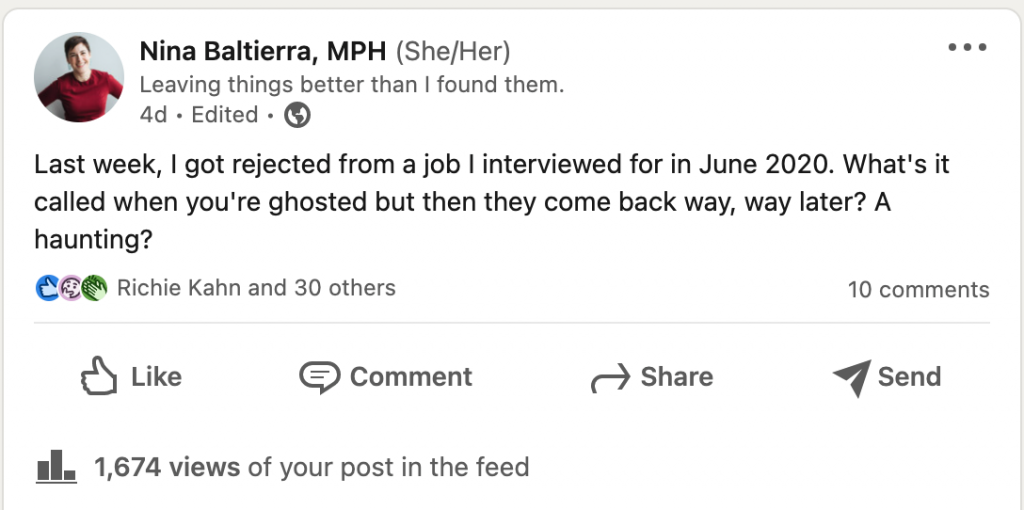Viewport: 1024px width, 510px height.
Task: View Richie Kahn and 30 others reactions
Action: click(256, 288)
